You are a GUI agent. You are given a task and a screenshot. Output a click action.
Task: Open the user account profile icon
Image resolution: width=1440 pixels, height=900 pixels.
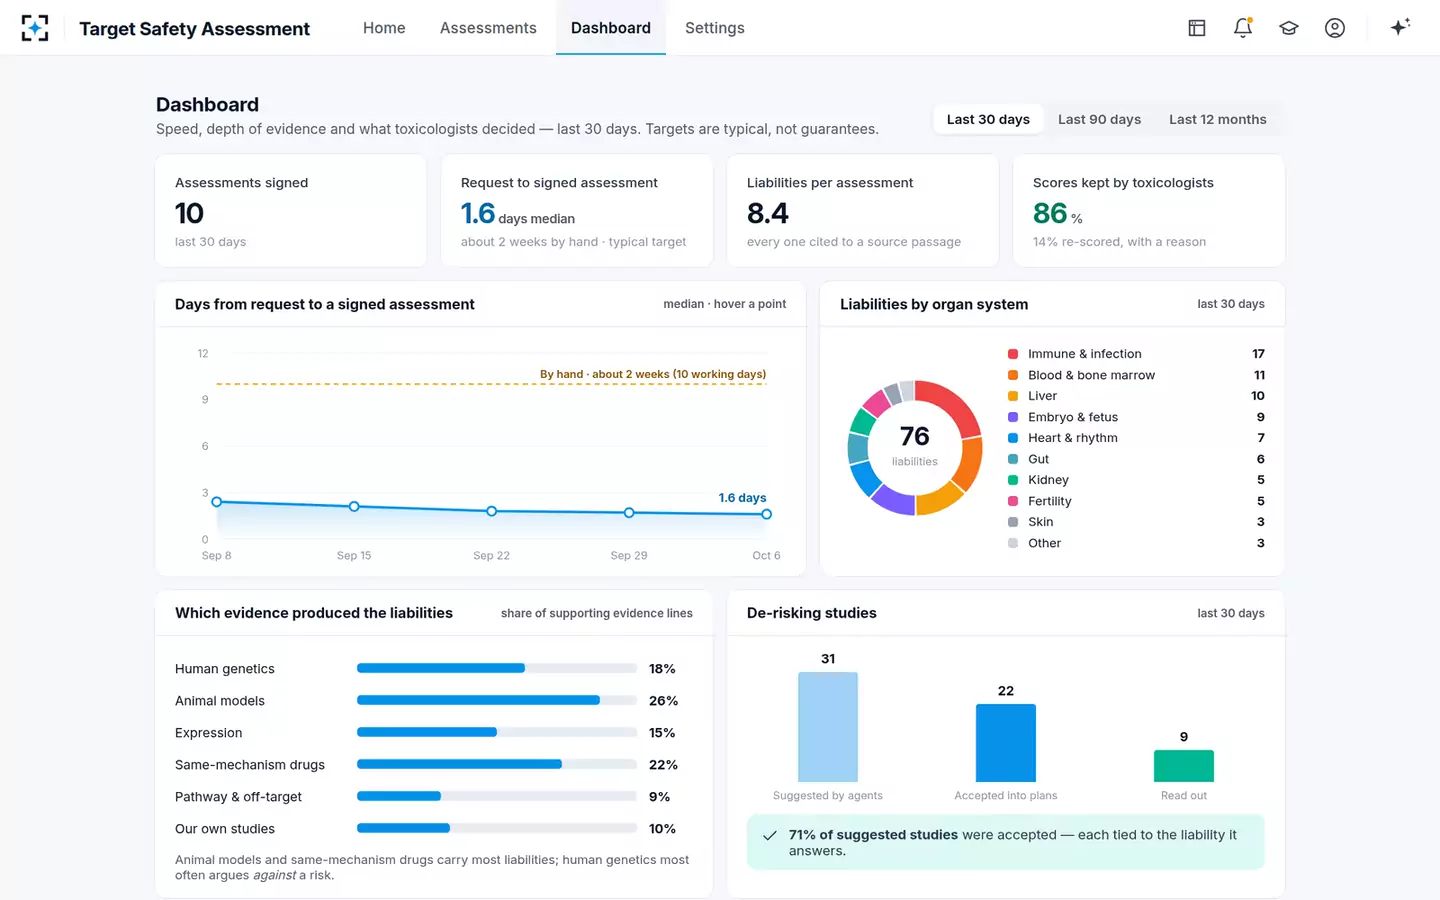tap(1335, 28)
